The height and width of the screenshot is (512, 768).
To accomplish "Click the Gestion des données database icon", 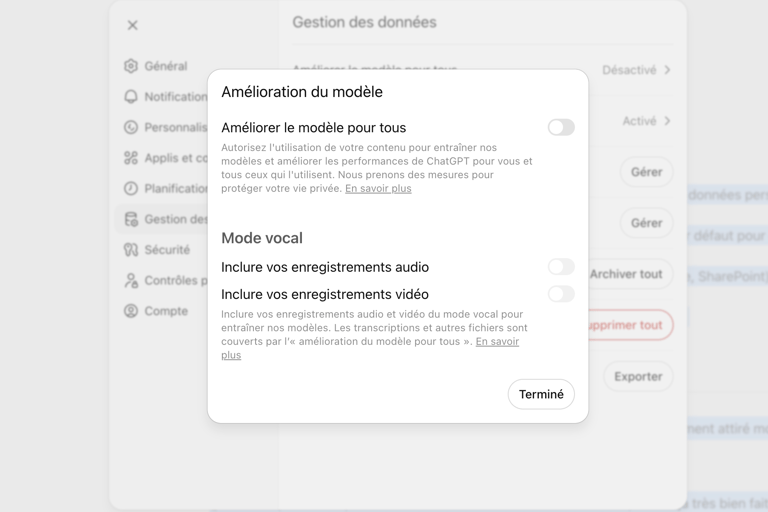I will point(131,219).
